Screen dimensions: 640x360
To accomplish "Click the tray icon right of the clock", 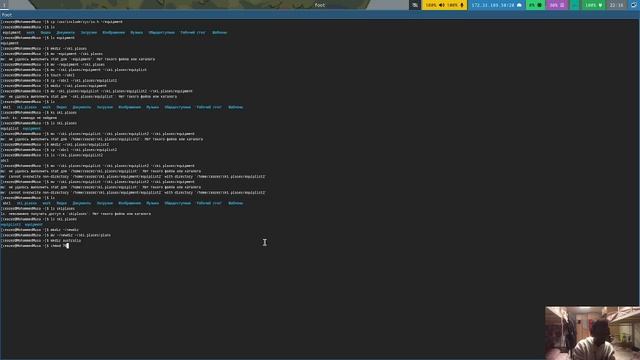I will pyautogui.click(x=634, y=5).
